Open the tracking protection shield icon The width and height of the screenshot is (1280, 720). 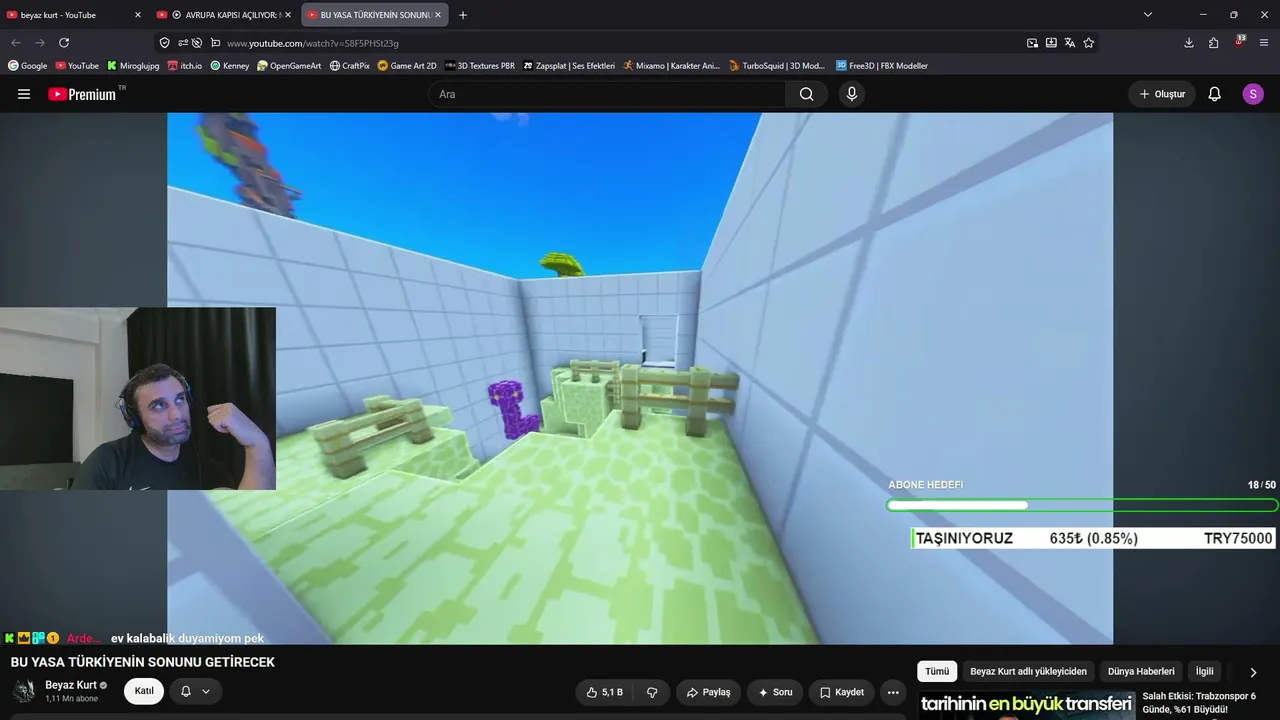coord(164,43)
